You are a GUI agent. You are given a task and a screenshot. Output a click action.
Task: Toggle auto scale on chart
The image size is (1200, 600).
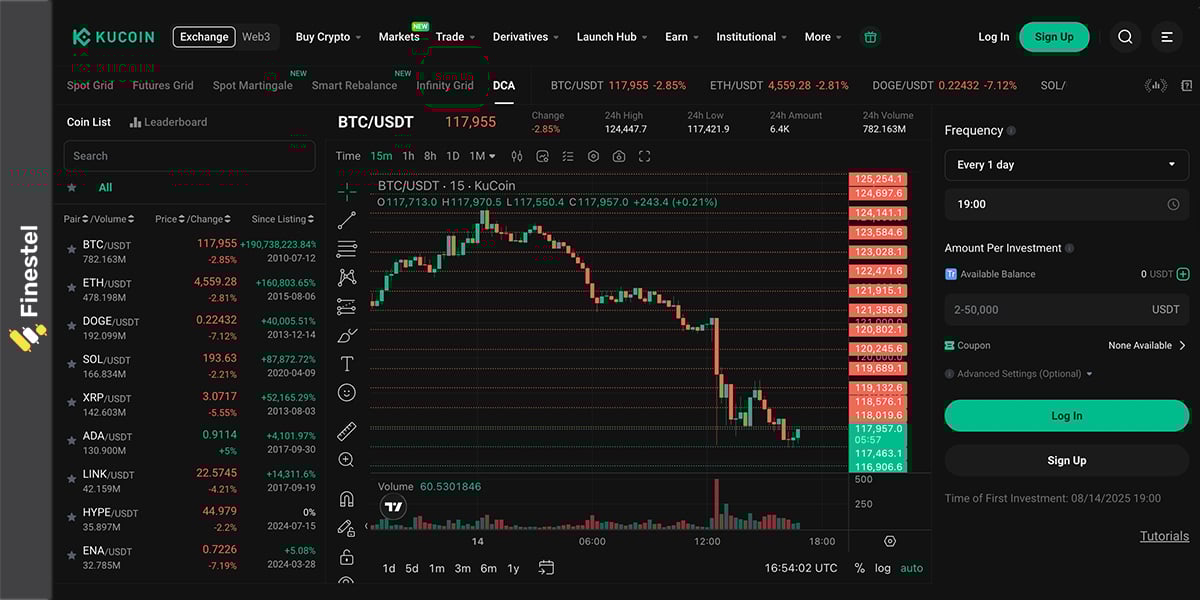912,568
